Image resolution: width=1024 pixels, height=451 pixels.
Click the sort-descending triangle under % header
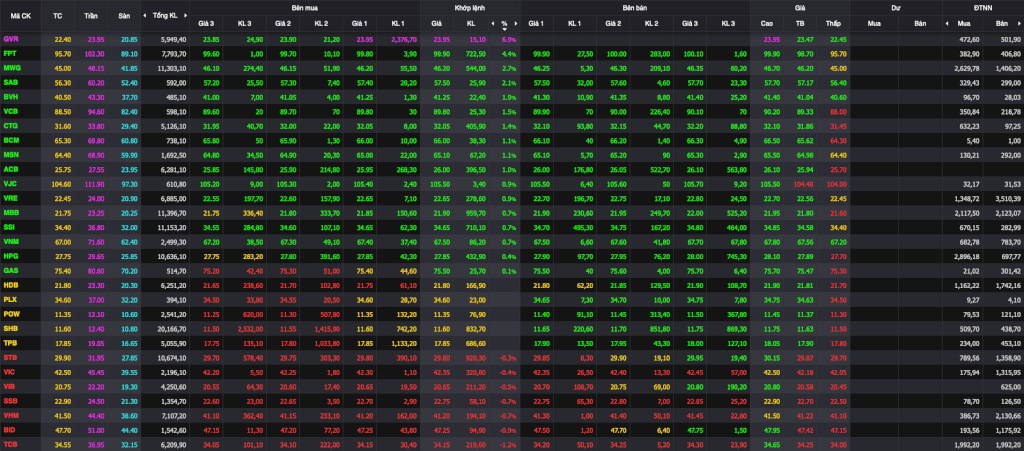[504, 29]
